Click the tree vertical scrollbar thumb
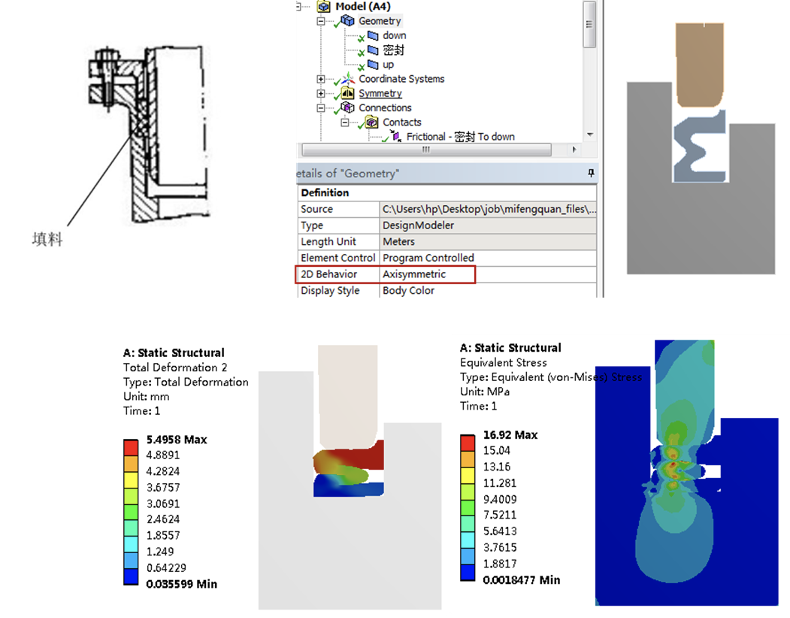 tap(589, 25)
